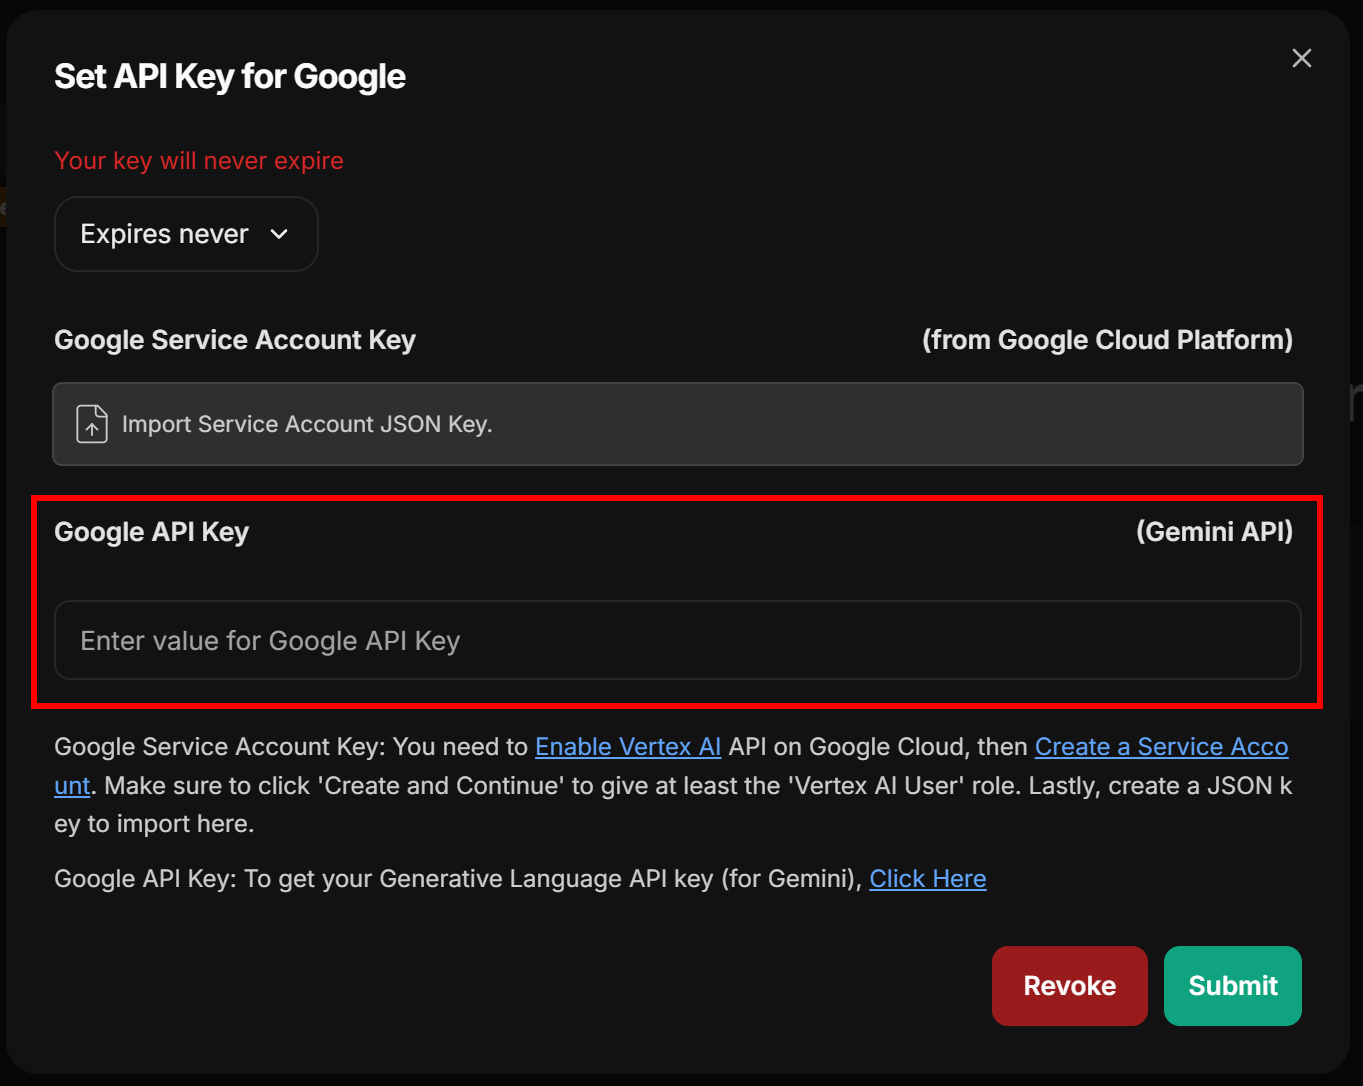Image resolution: width=1363 pixels, height=1086 pixels.
Task: Submit the Google API key
Action: click(x=1232, y=985)
